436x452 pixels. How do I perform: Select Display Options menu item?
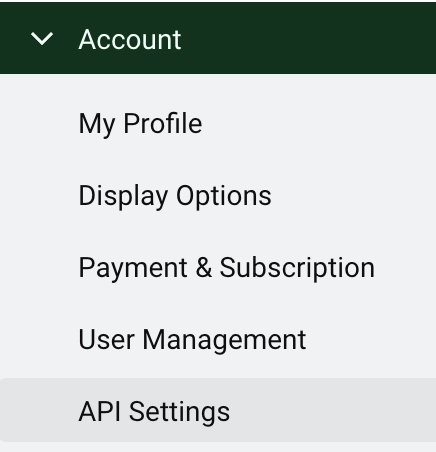pyautogui.click(x=175, y=196)
